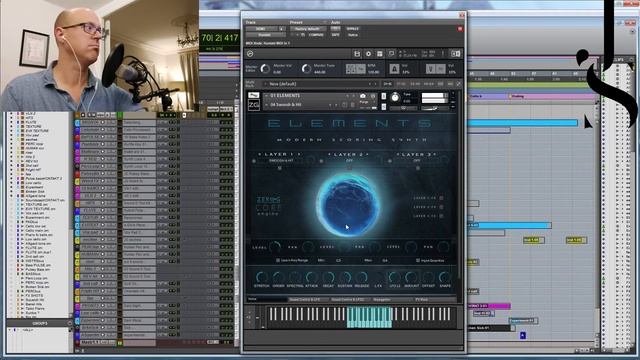Click the blue Elements orb
The width and height of the screenshot is (640, 360).
[348, 205]
